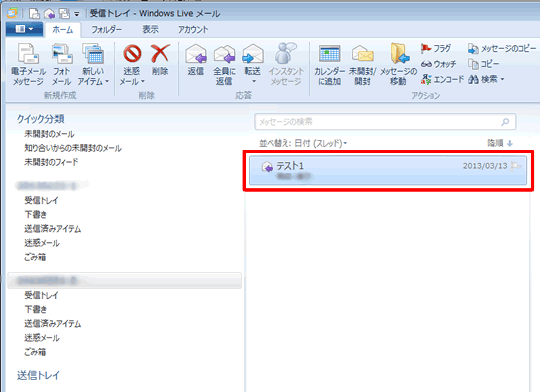Switch to the 表示 ribbon tab
Image resolution: width=540 pixels, height=392 pixels.
coord(150,30)
